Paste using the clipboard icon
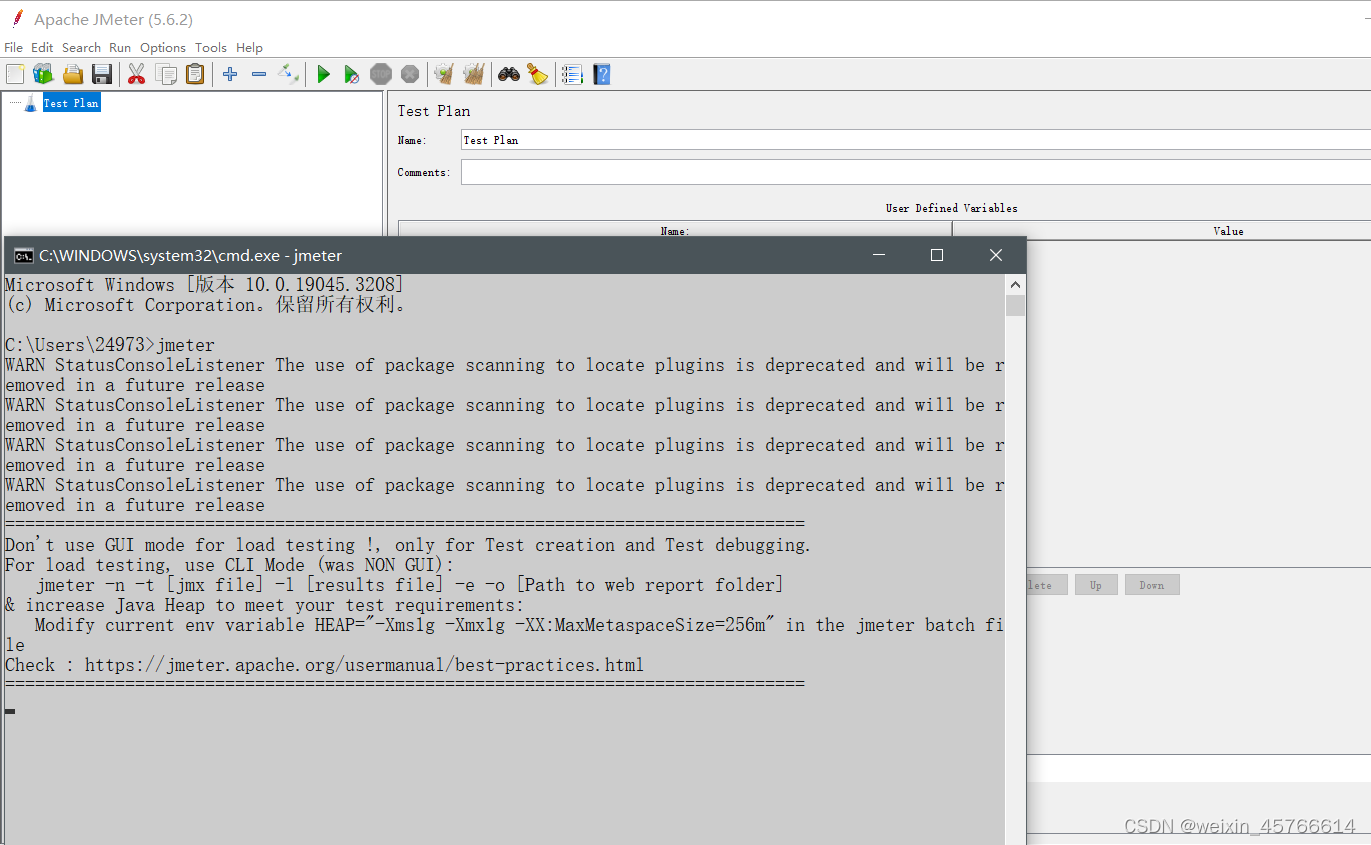1371x845 pixels. pyautogui.click(x=195, y=74)
